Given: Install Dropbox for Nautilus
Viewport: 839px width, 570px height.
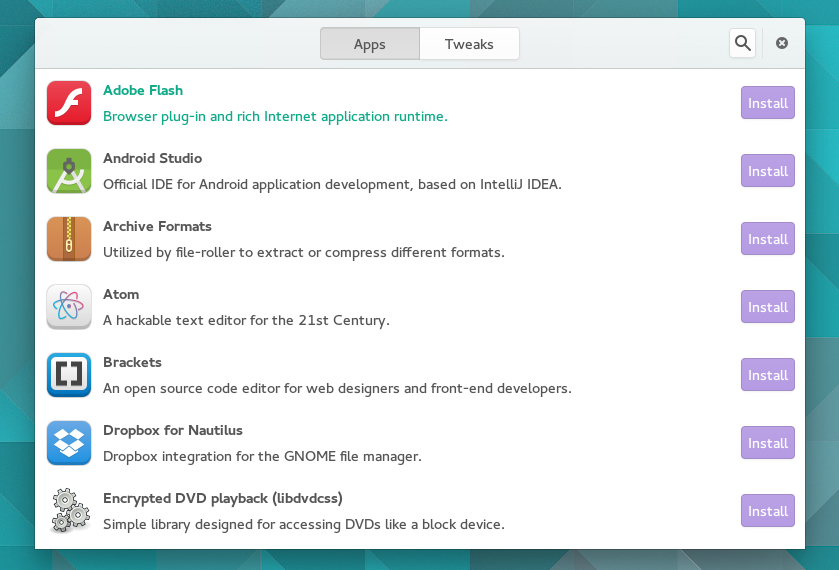Looking at the screenshot, I should [768, 443].
